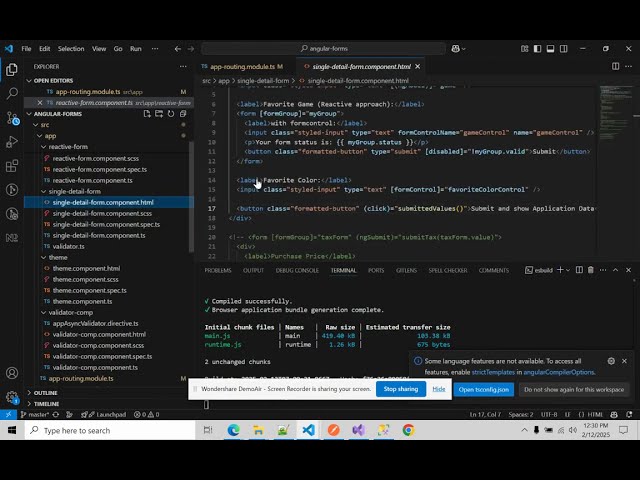Screen dimensions: 640x480
Task: Toggle the primary sidebar visibility
Action: tap(538, 49)
